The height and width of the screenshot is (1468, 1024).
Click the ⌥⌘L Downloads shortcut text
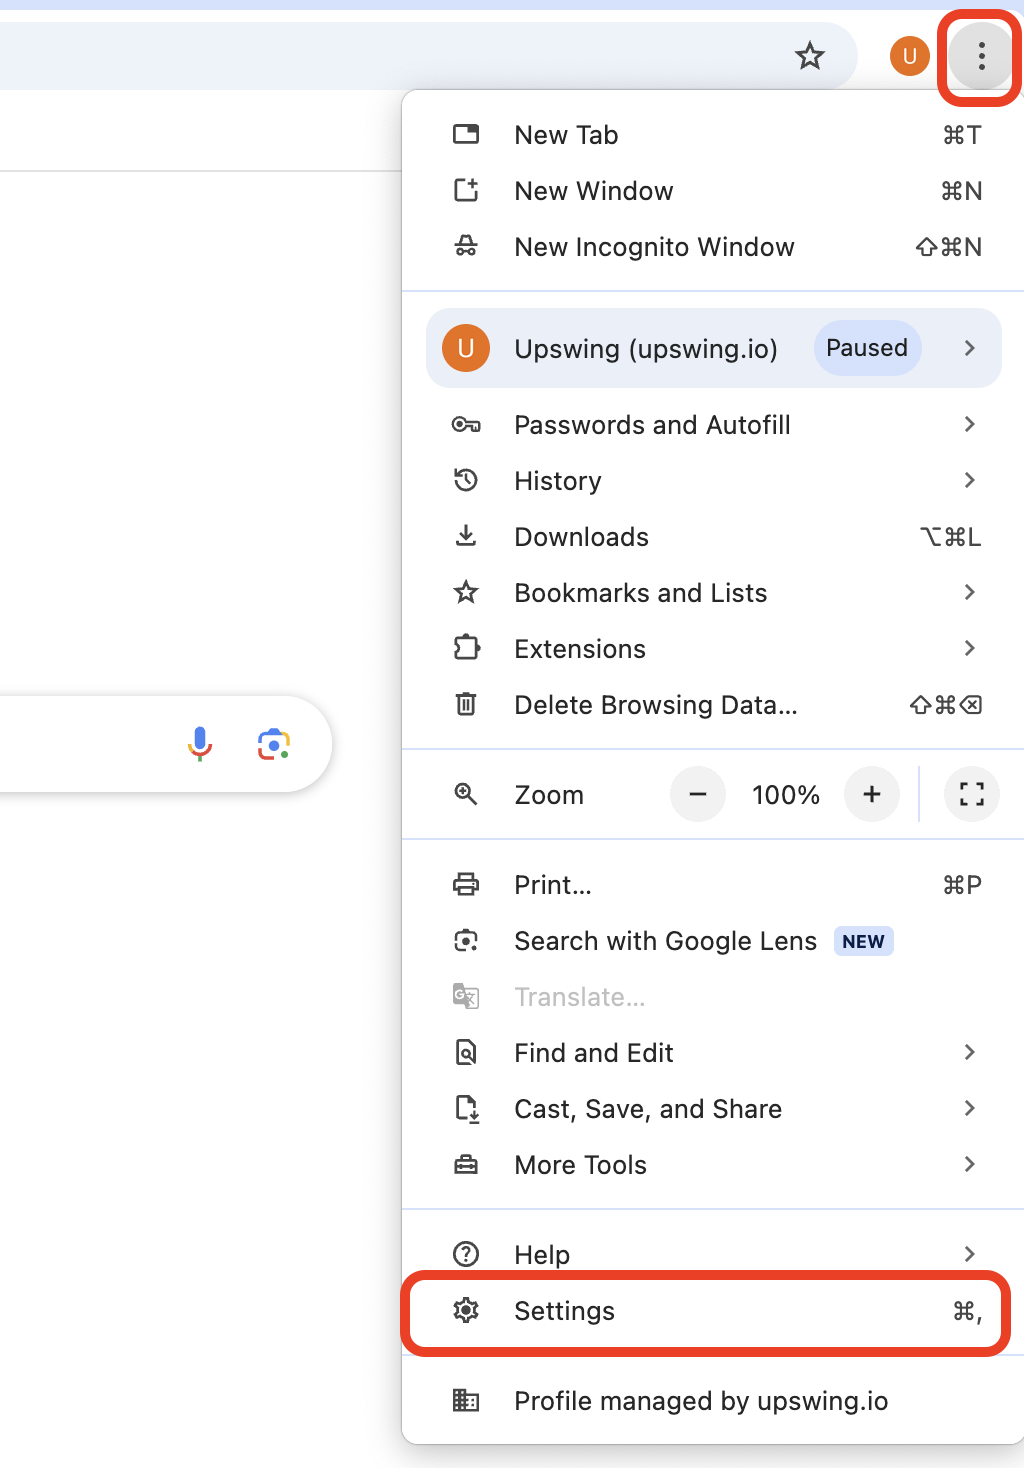click(950, 537)
